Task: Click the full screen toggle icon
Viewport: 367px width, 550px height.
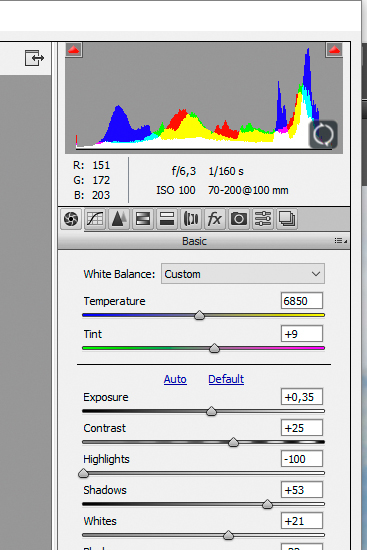Action: pyautogui.click(x=34, y=58)
